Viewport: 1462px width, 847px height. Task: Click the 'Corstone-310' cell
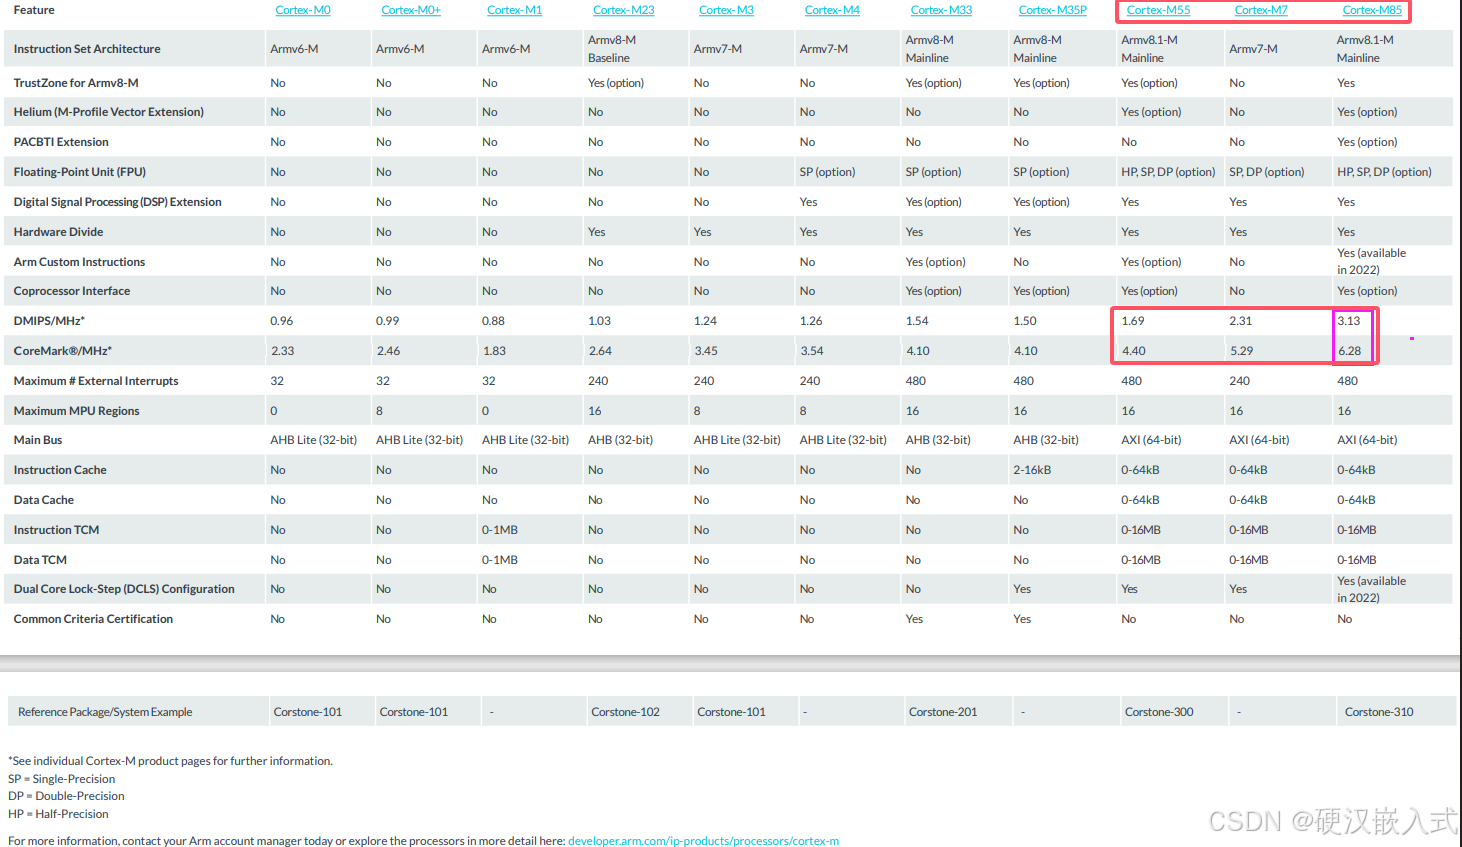(x=1379, y=712)
